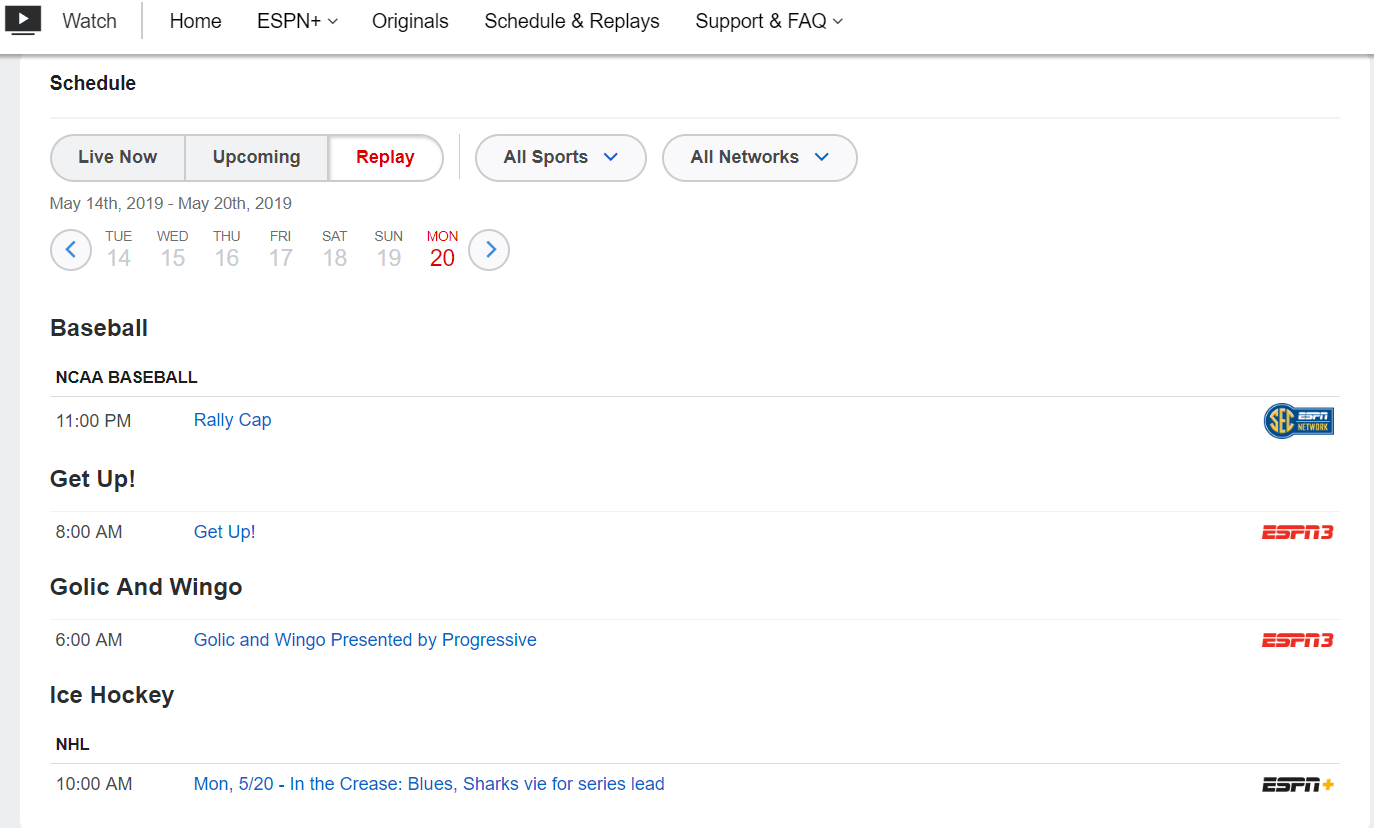Click the ESPN+ logo for In the Crease

click(x=1298, y=784)
